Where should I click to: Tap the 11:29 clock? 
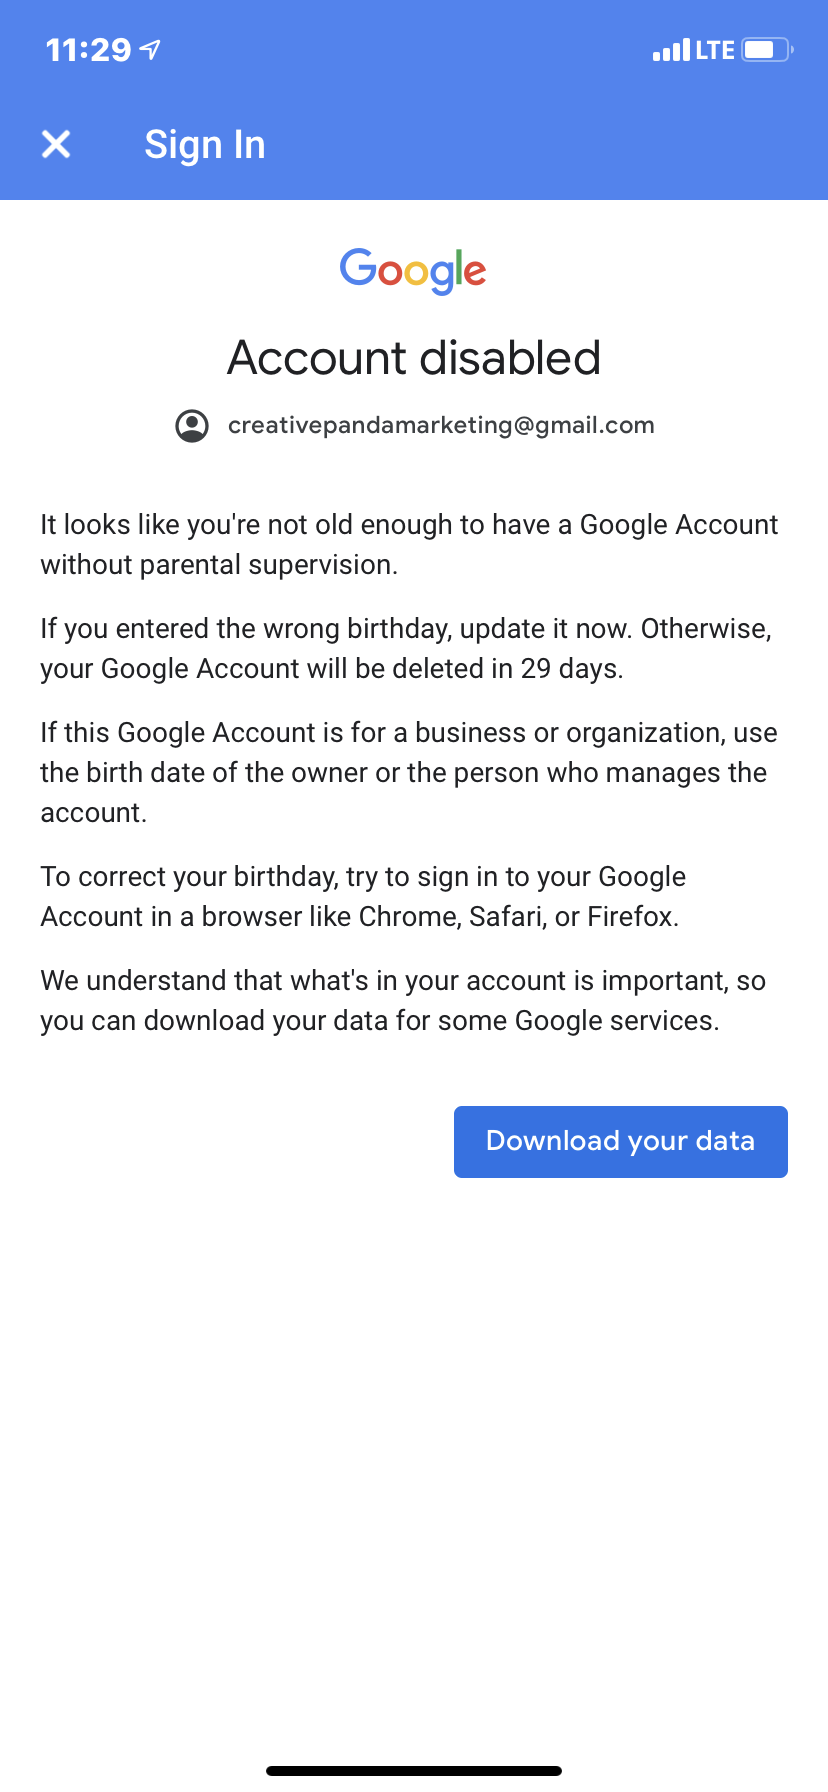click(x=88, y=50)
